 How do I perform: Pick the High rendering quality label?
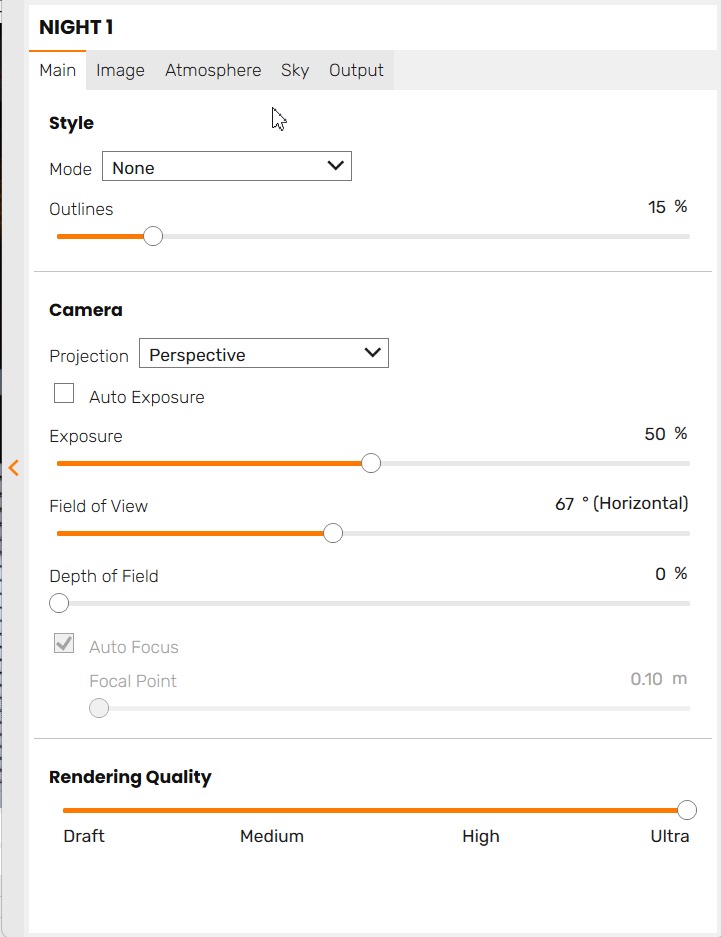(481, 836)
